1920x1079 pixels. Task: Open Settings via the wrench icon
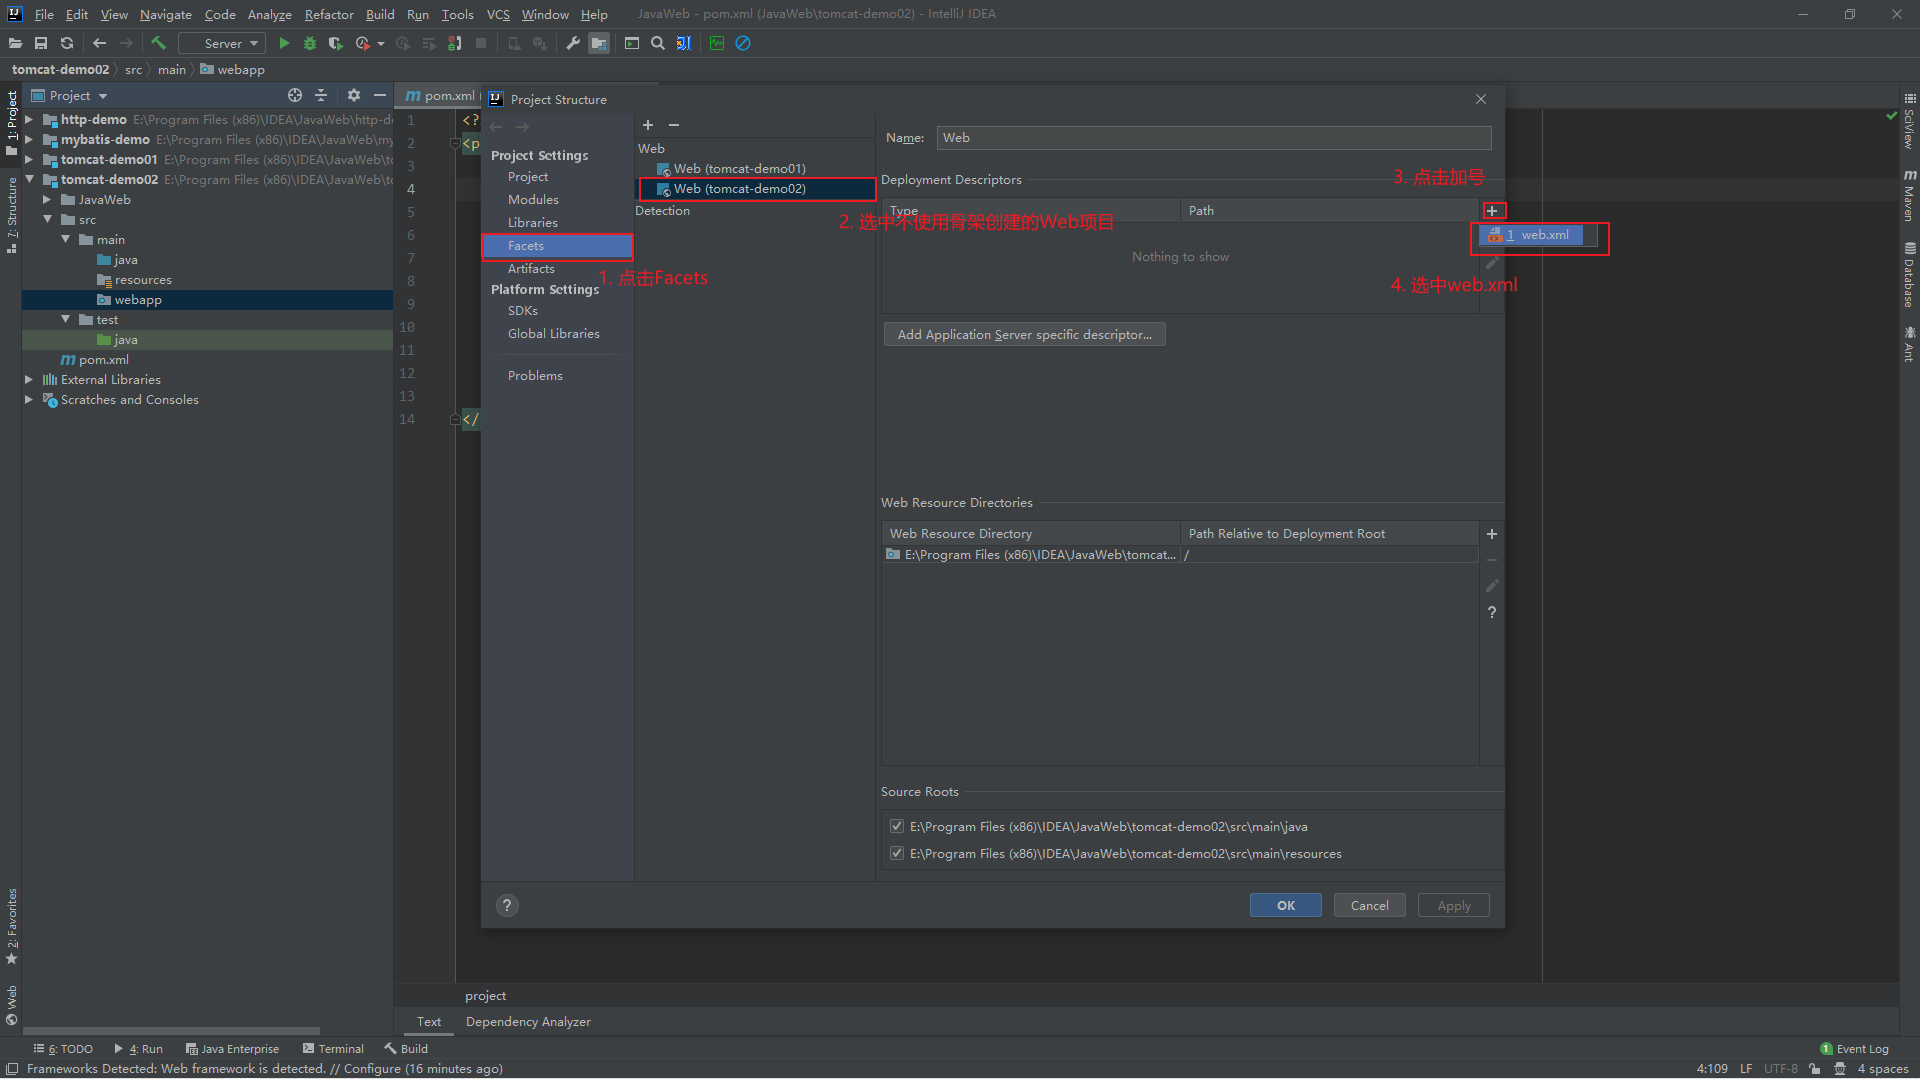pyautogui.click(x=573, y=43)
